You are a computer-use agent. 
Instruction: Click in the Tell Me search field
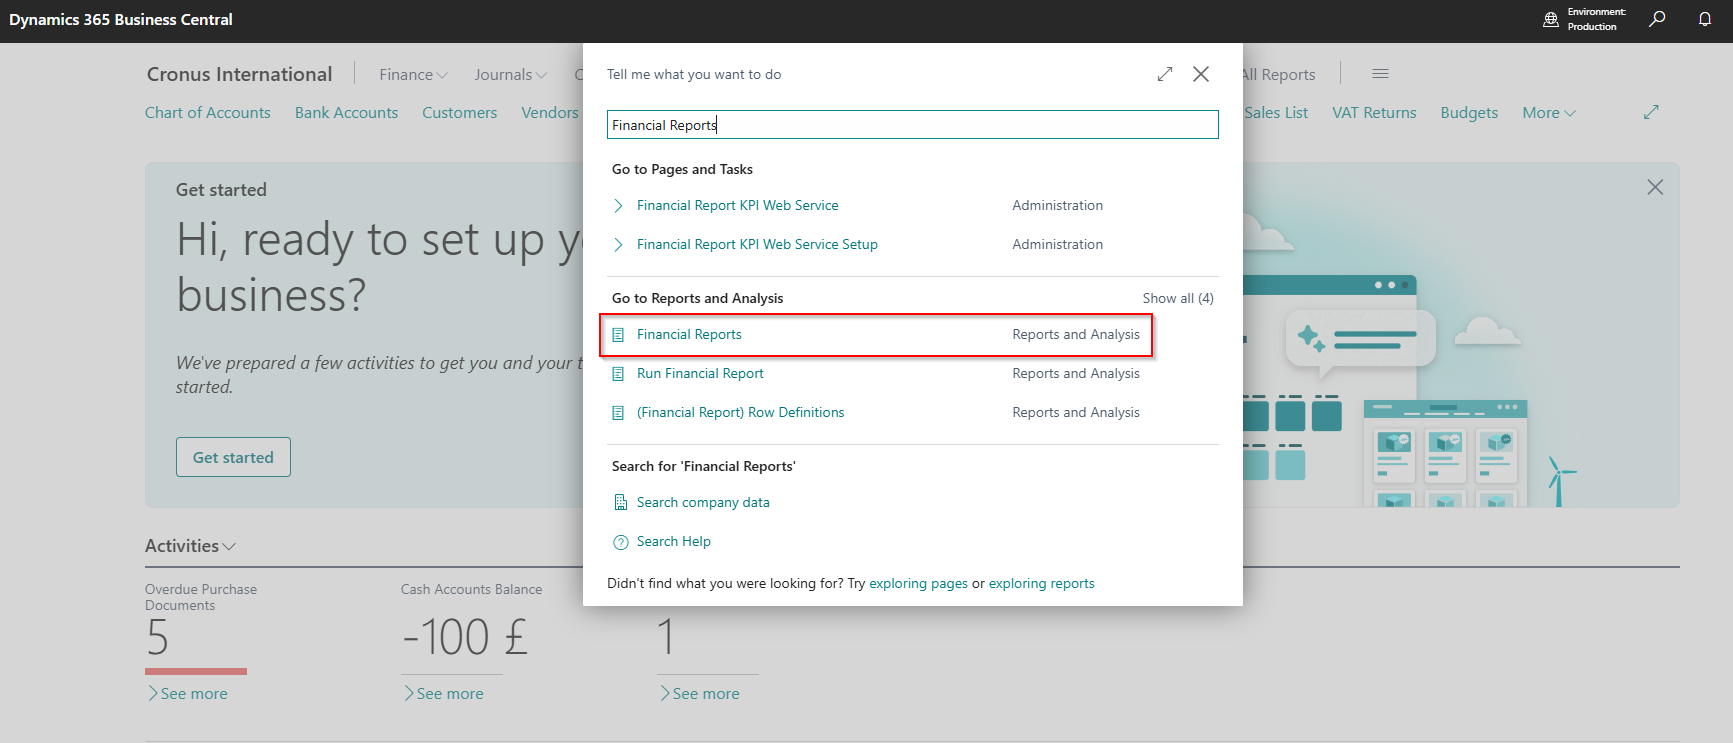click(912, 125)
